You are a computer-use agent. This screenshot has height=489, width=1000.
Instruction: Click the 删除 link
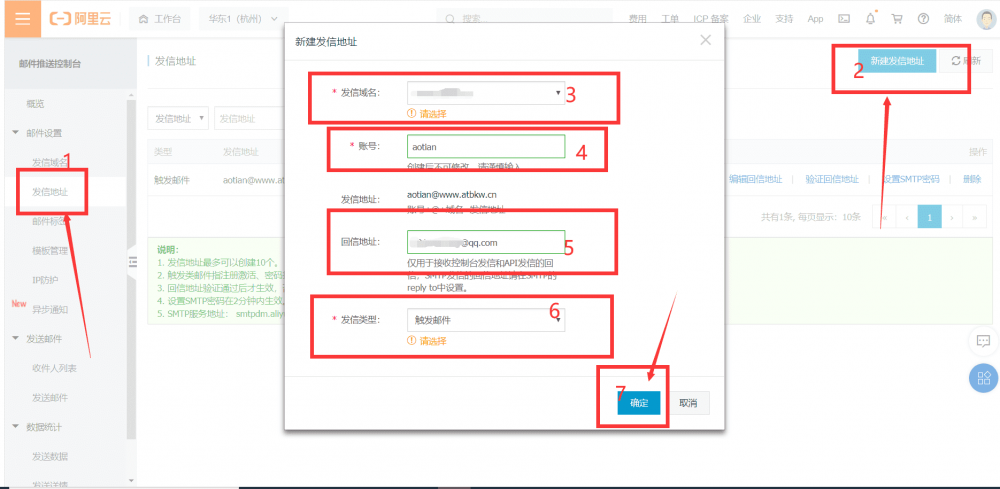972,179
